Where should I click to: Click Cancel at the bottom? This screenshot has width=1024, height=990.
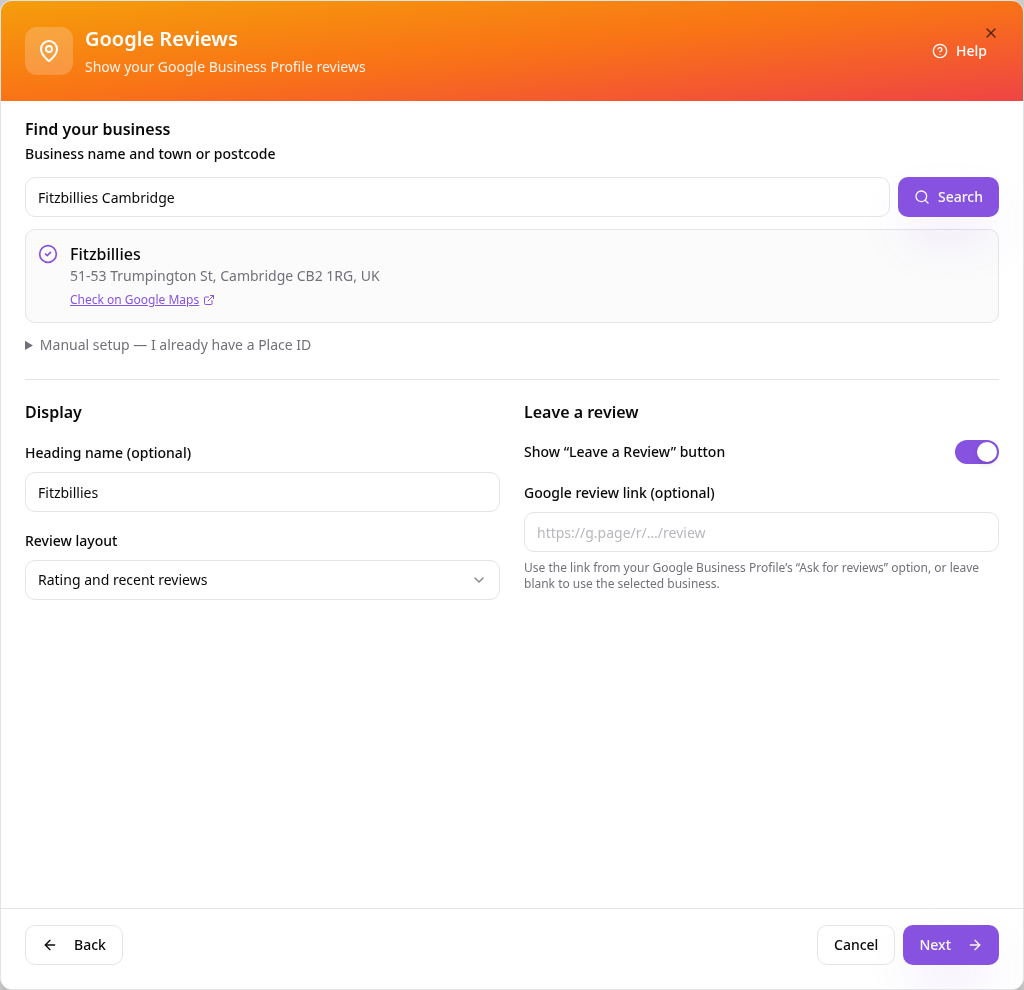click(856, 945)
